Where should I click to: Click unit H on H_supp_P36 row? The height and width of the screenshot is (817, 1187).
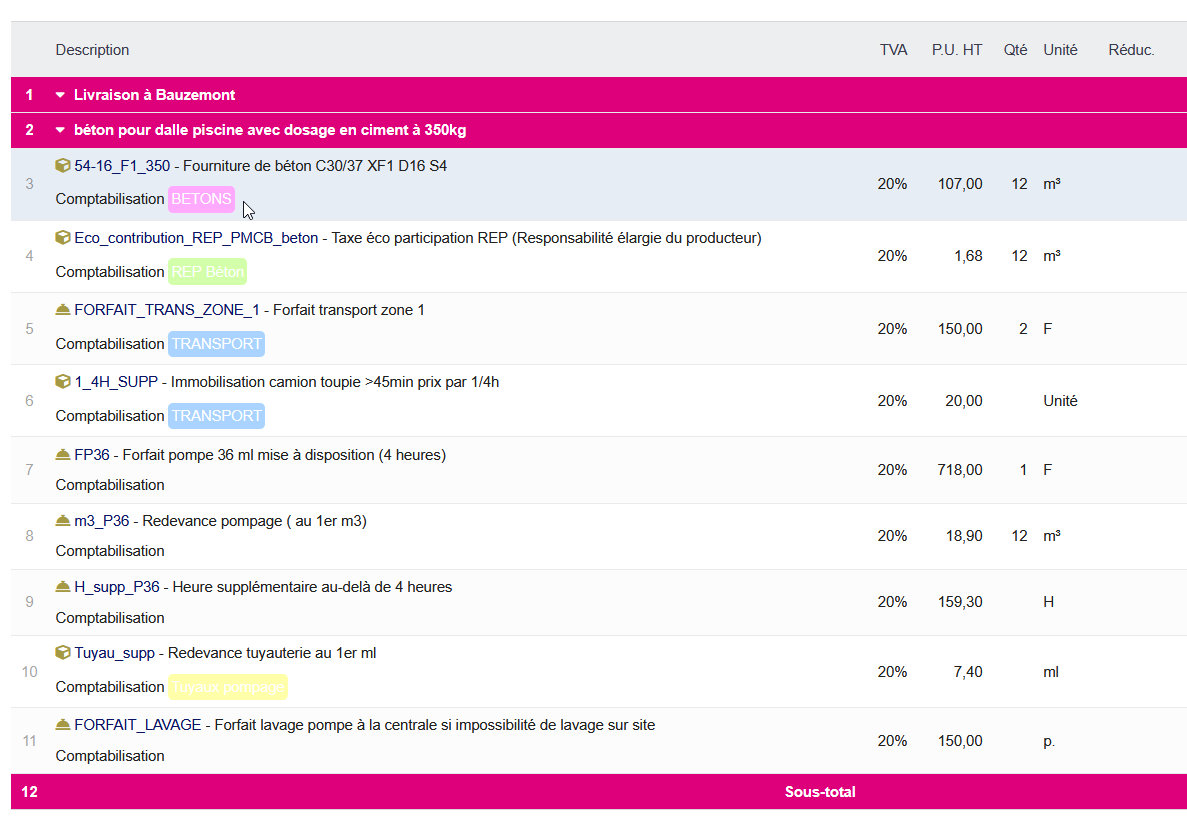(x=1048, y=602)
